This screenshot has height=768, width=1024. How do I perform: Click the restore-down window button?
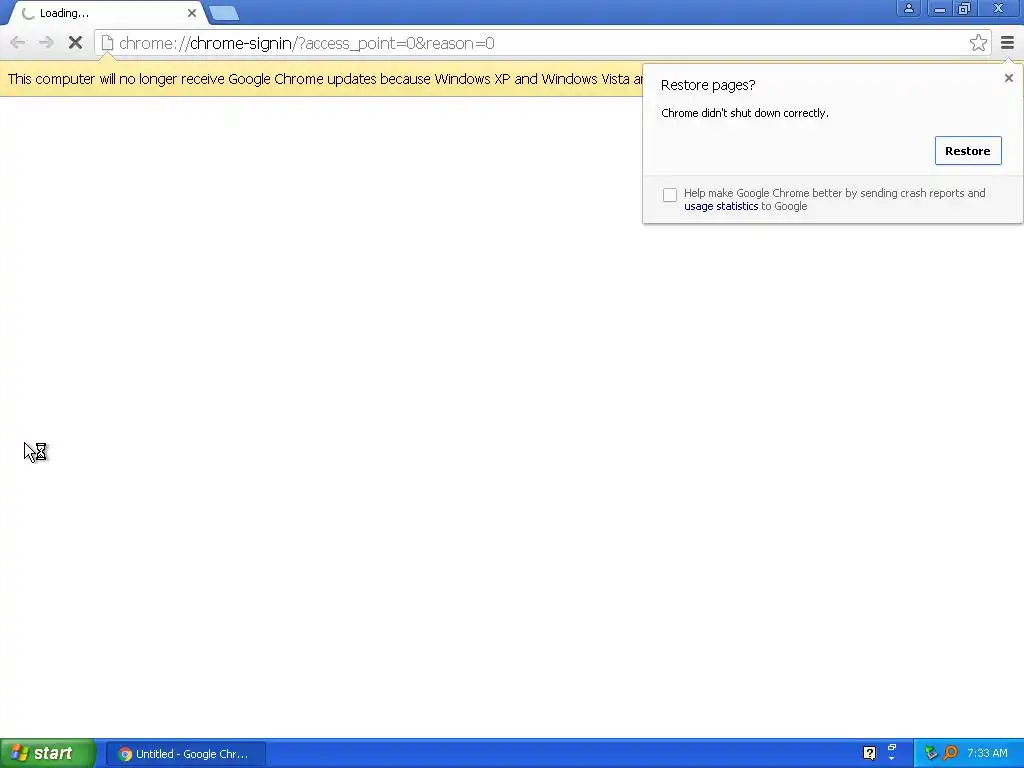click(964, 8)
